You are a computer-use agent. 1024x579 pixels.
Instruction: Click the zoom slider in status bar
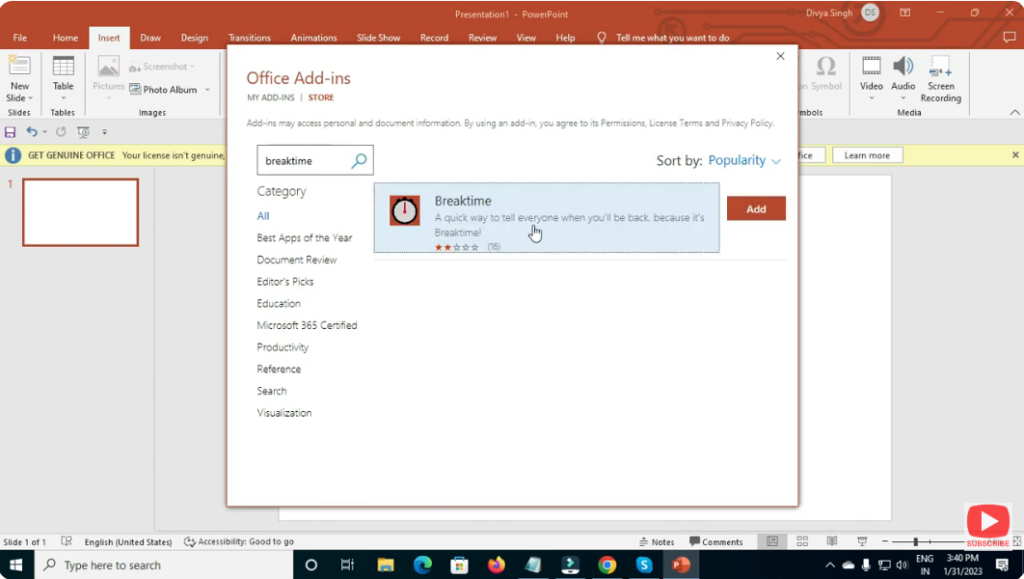click(x=915, y=542)
